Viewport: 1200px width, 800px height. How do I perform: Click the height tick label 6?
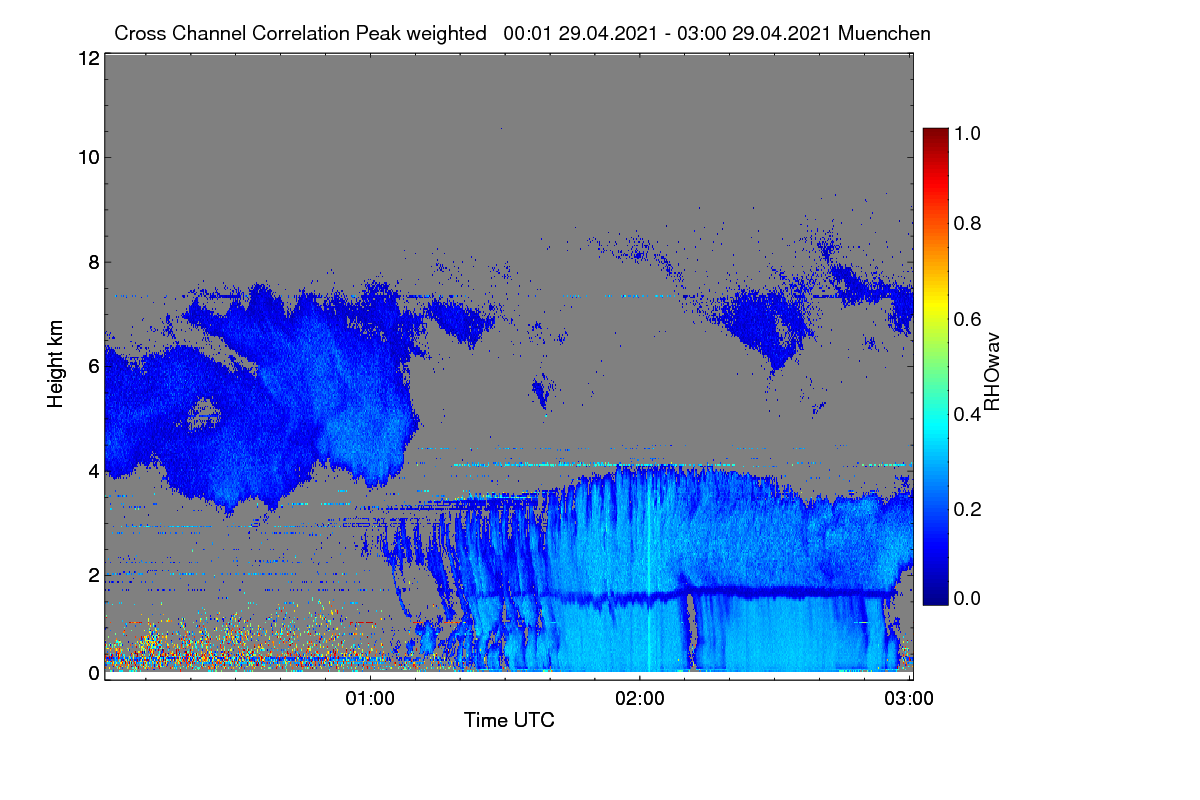coord(92,366)
